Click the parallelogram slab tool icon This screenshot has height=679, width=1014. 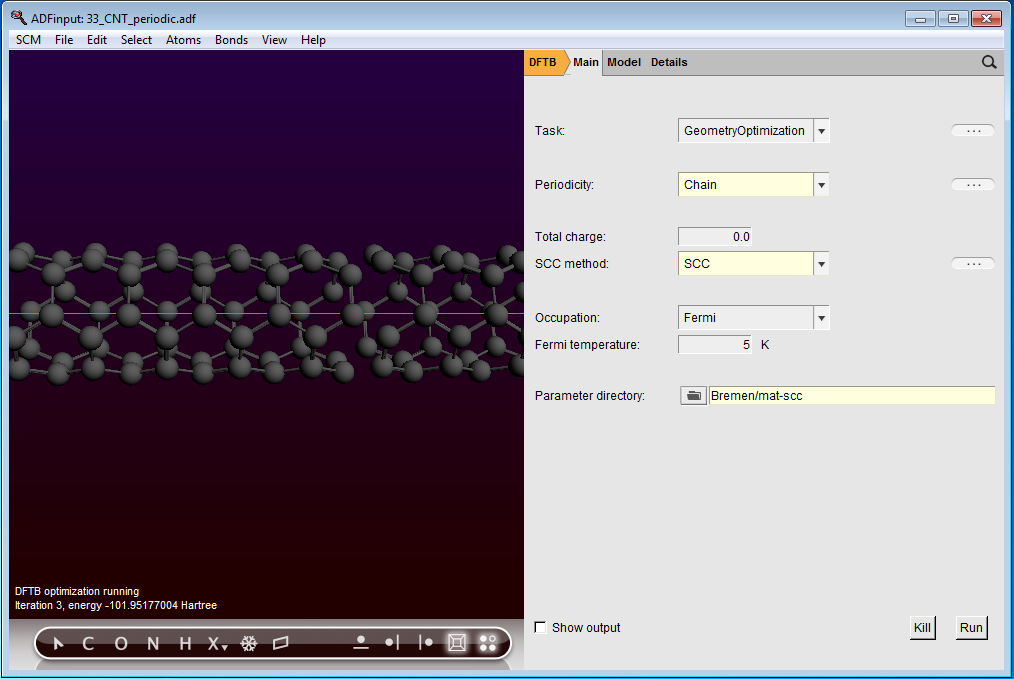pyautogui.click(x=281, y=643)
